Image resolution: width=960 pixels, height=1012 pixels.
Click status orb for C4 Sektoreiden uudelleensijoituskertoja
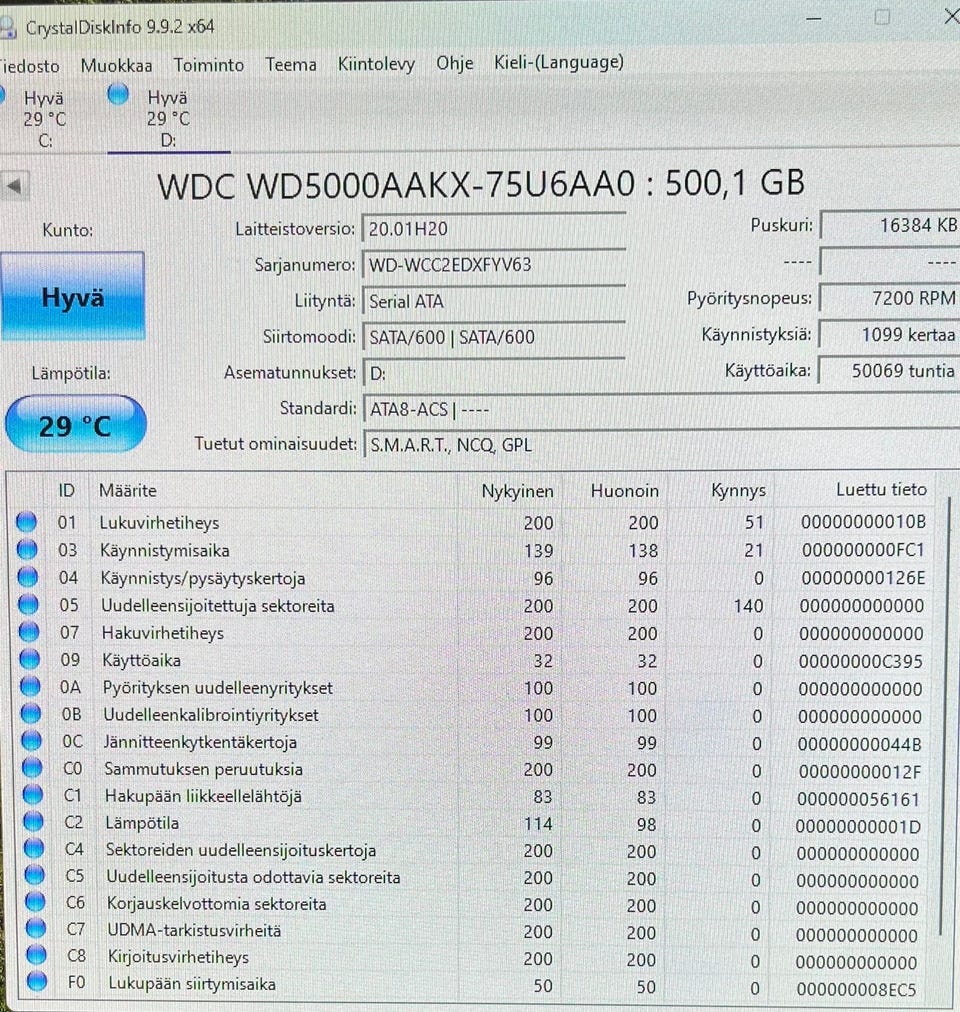34,849
